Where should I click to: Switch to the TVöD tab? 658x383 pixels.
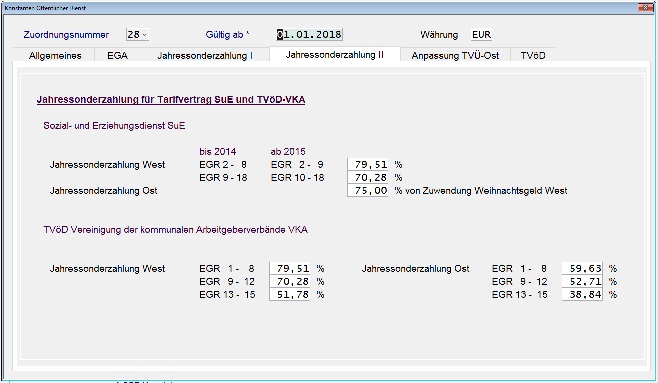coord(533,55)
